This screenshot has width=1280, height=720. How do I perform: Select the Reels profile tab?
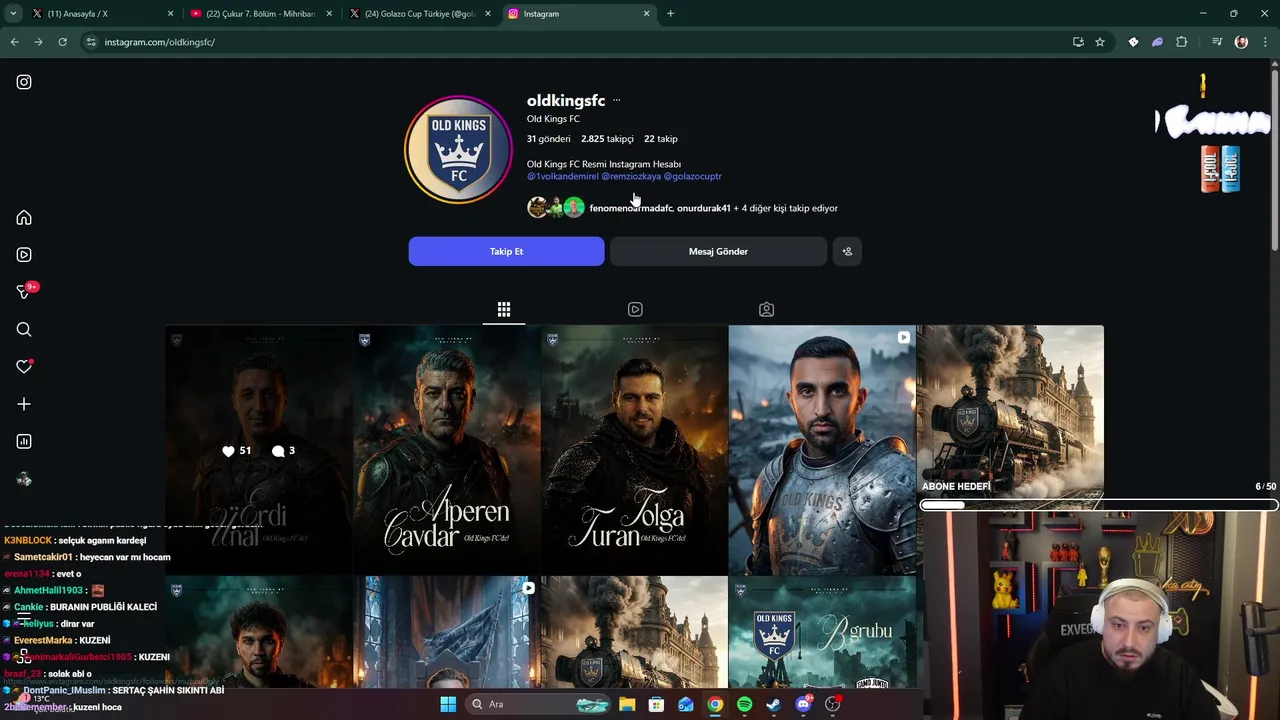635,310
